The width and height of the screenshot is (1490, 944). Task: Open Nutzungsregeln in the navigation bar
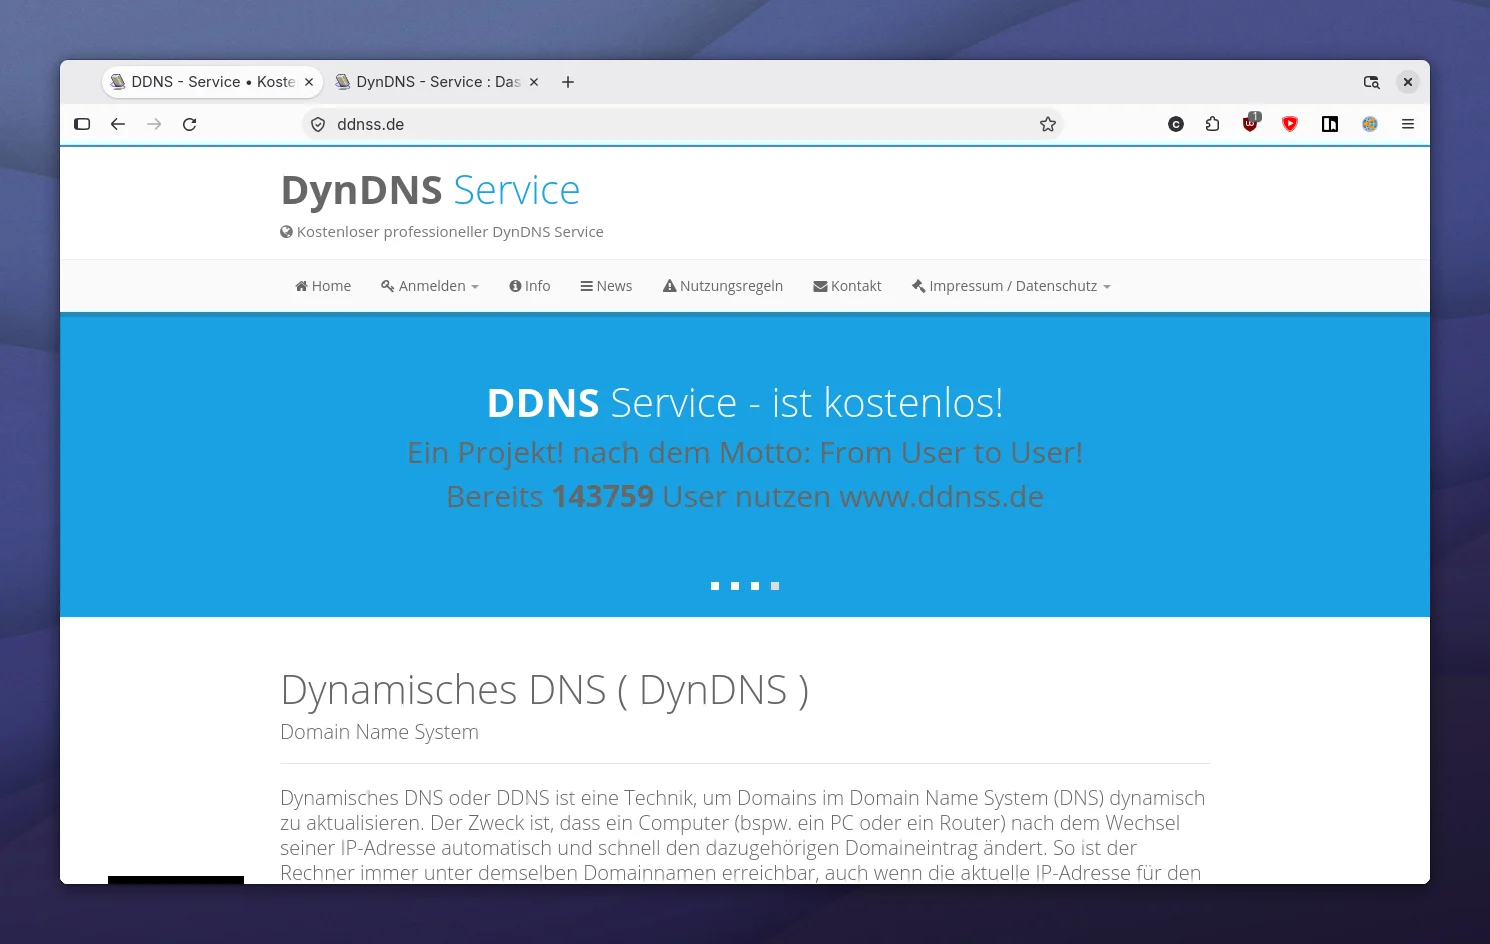pyautogui.click(x=723, y=286)
